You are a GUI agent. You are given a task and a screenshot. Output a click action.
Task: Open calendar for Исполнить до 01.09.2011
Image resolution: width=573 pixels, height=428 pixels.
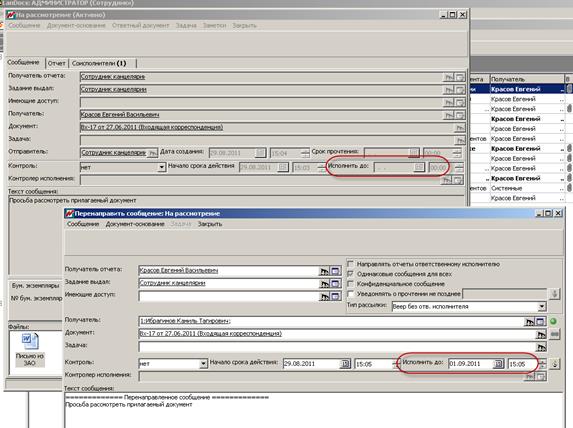click(x=498, y=364)
